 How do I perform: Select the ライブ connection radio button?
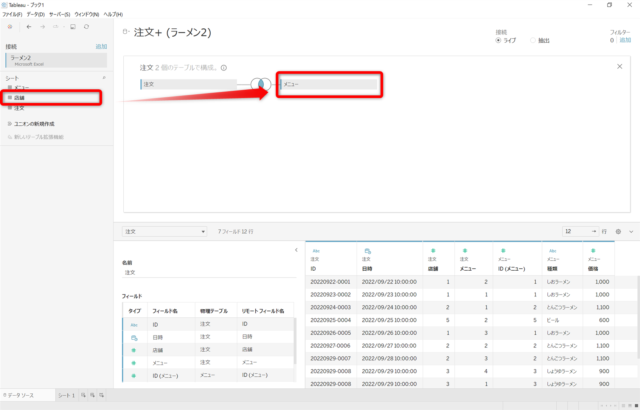coord(498,40)
